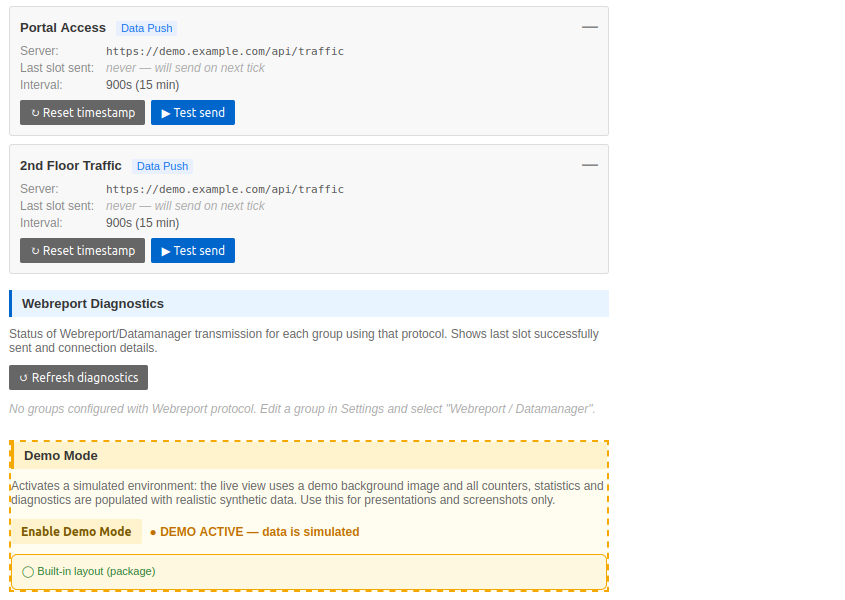Click the 2nd Floor Traffic card title
845x600 pixels.
point(71,165)
